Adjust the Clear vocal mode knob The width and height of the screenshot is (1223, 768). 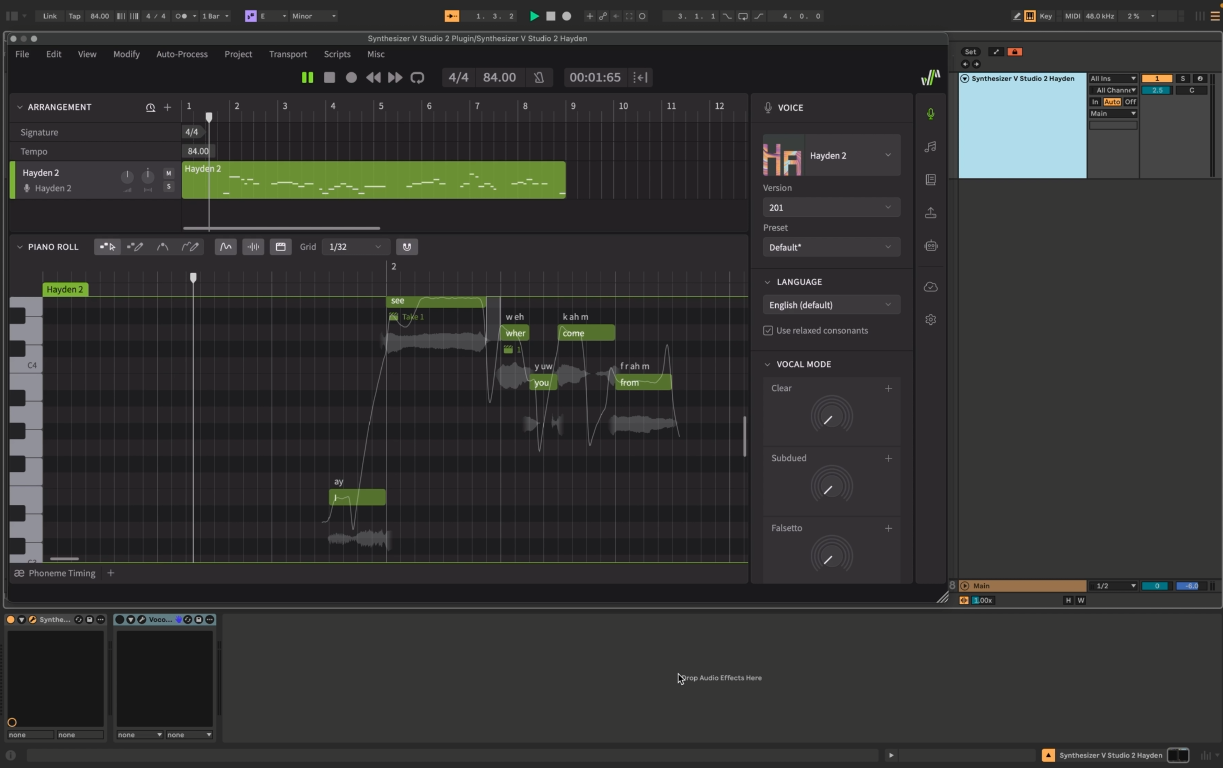coord(829,417)
